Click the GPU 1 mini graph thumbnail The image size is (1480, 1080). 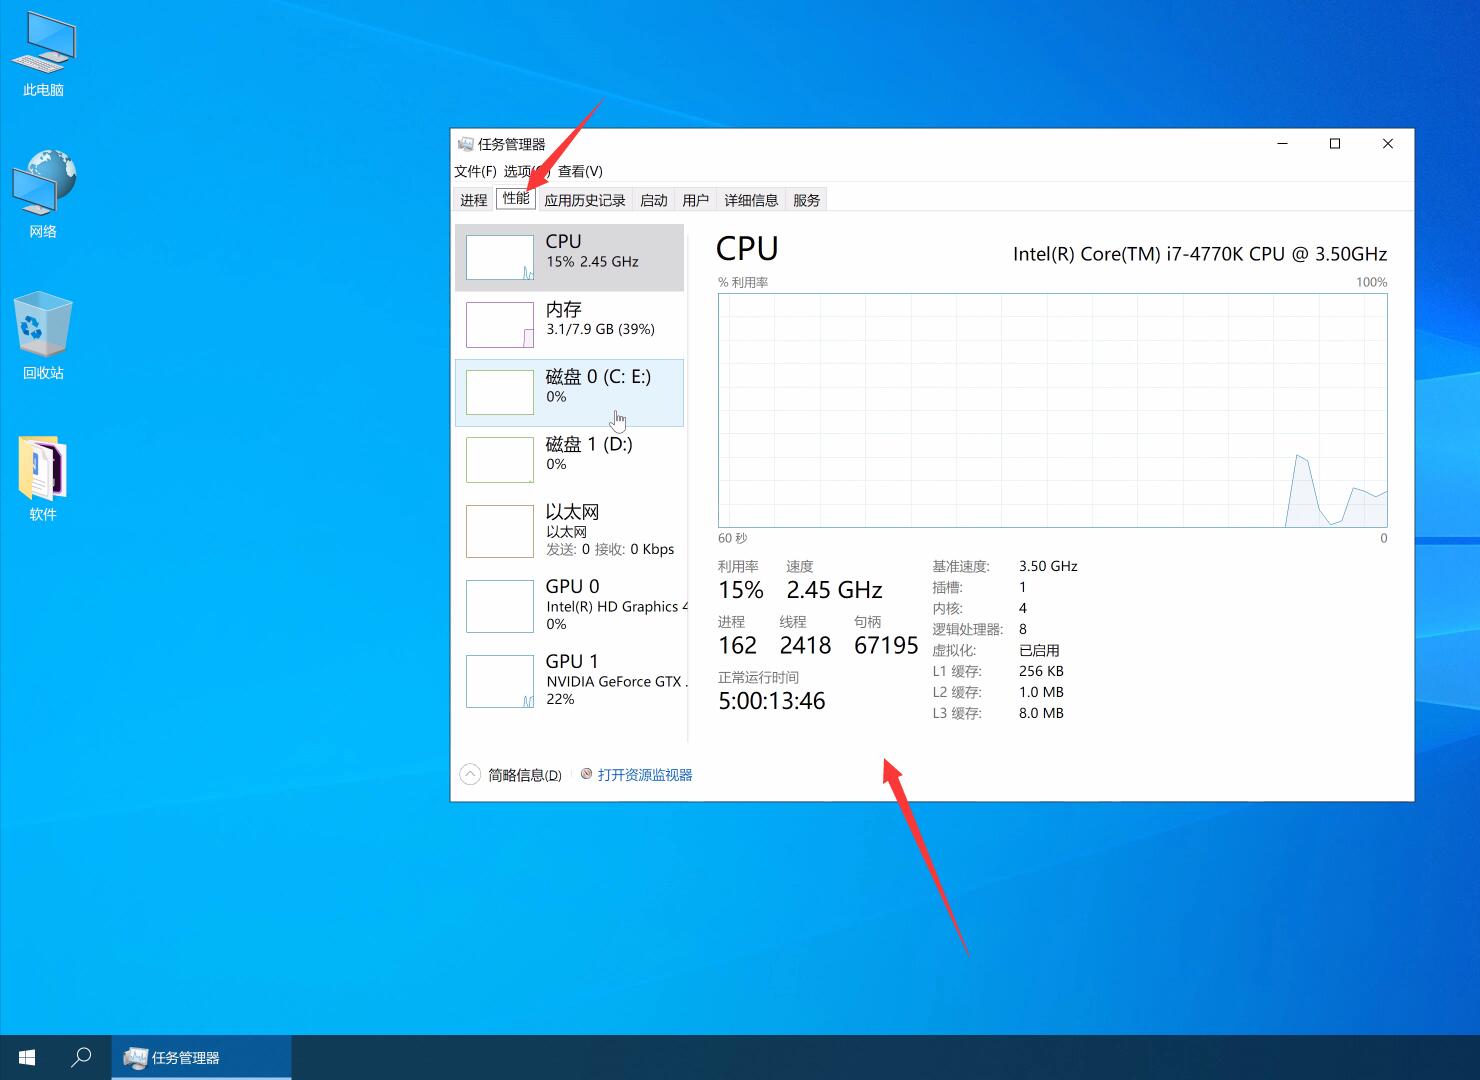point(500,681)
